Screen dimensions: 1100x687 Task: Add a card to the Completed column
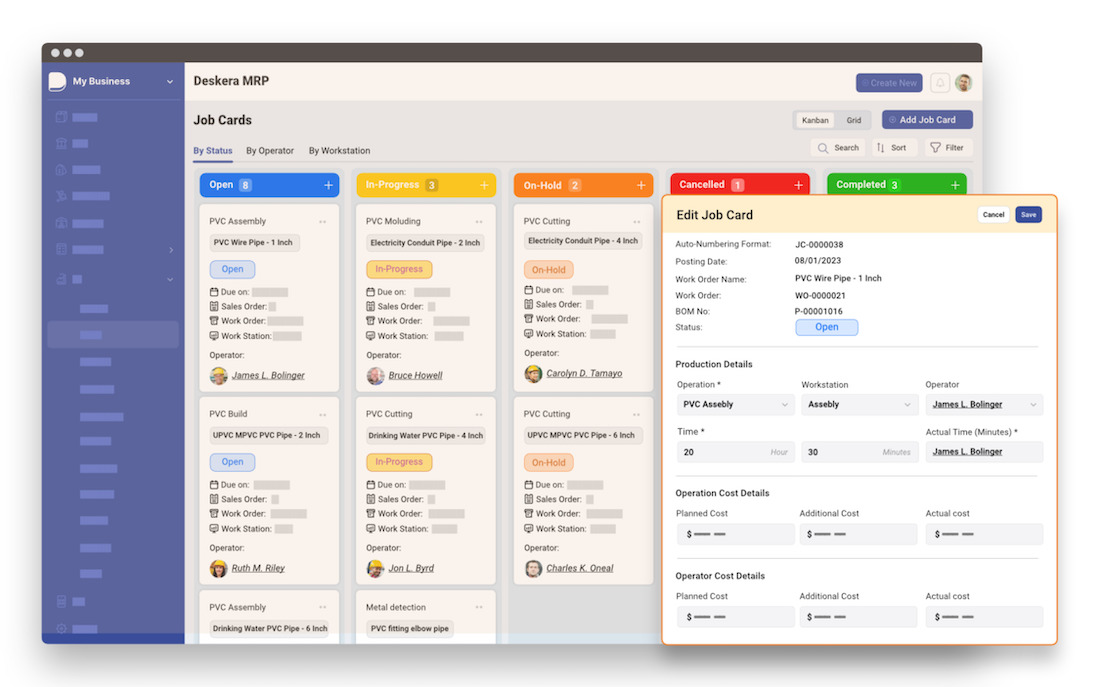pos(955,185)
